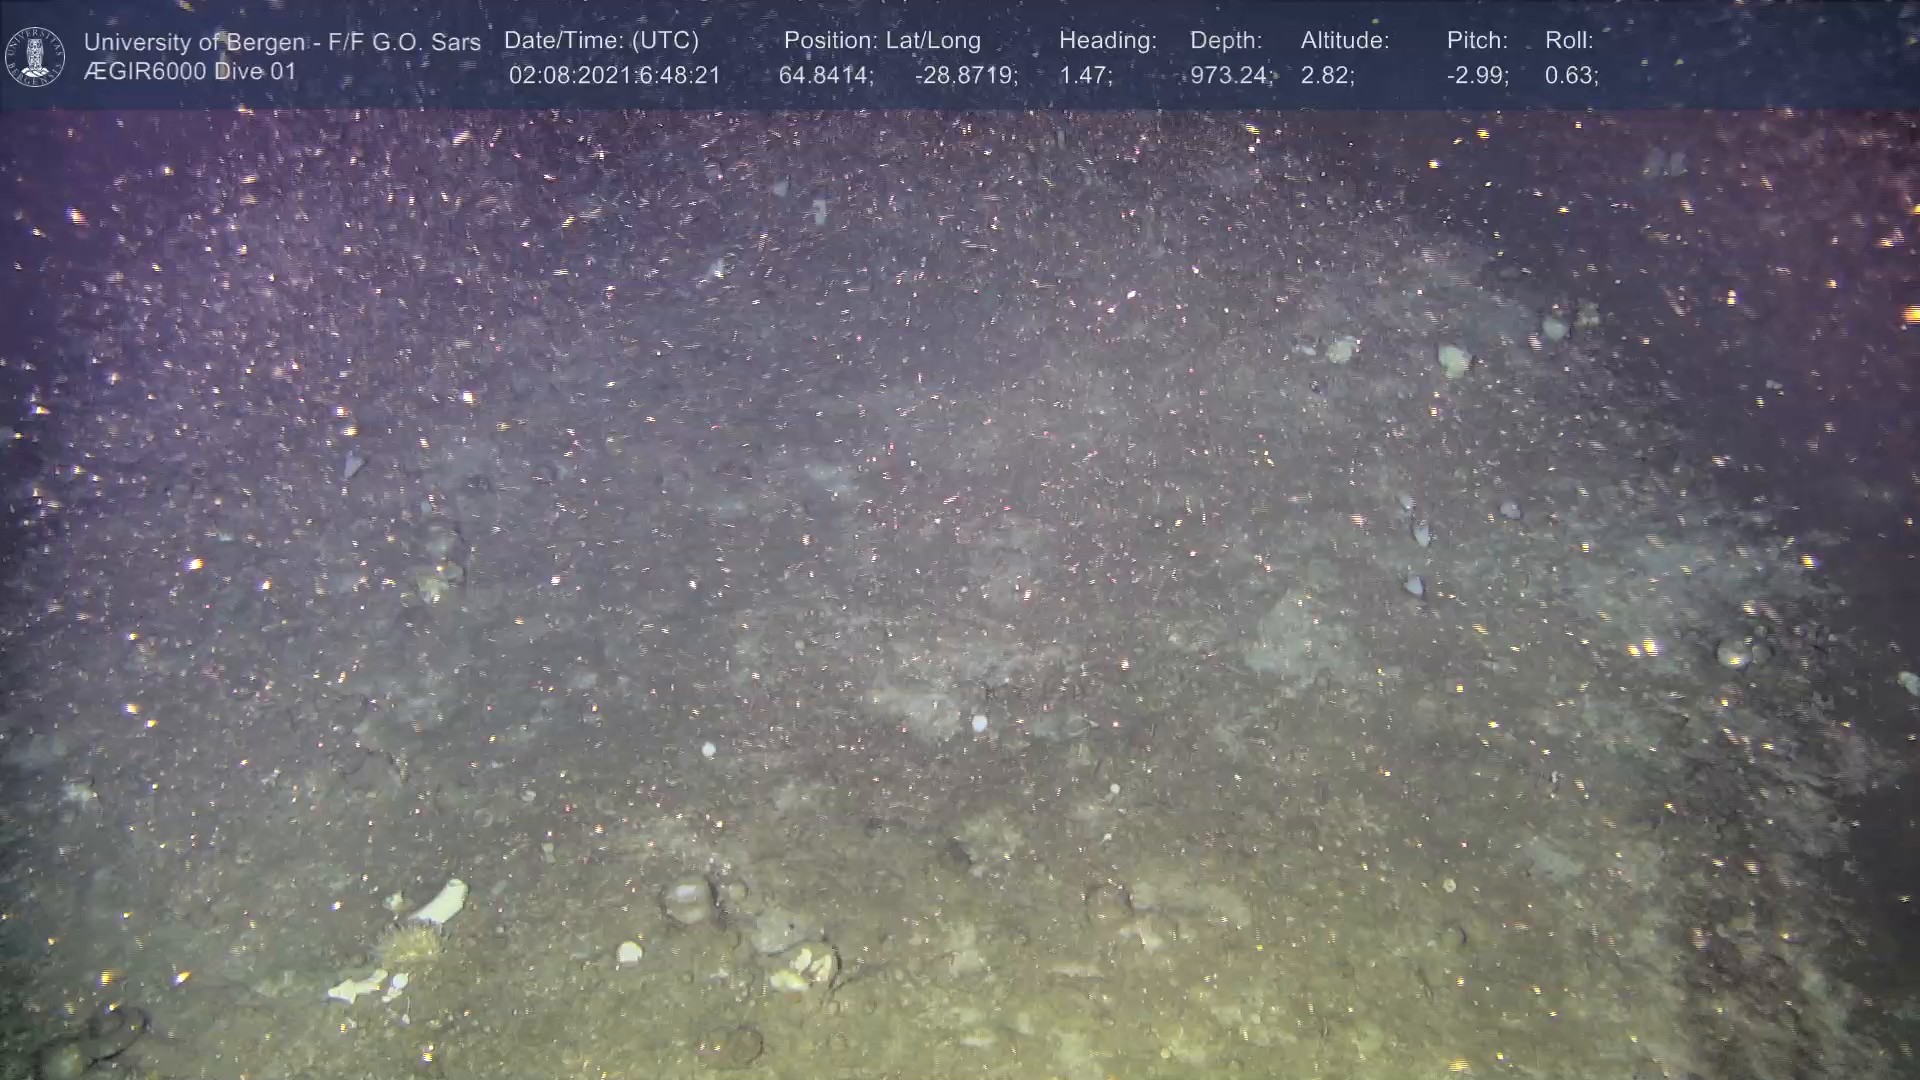Click the Roll label
Screen dimensions: 1920x1080
click(1568, 40)
